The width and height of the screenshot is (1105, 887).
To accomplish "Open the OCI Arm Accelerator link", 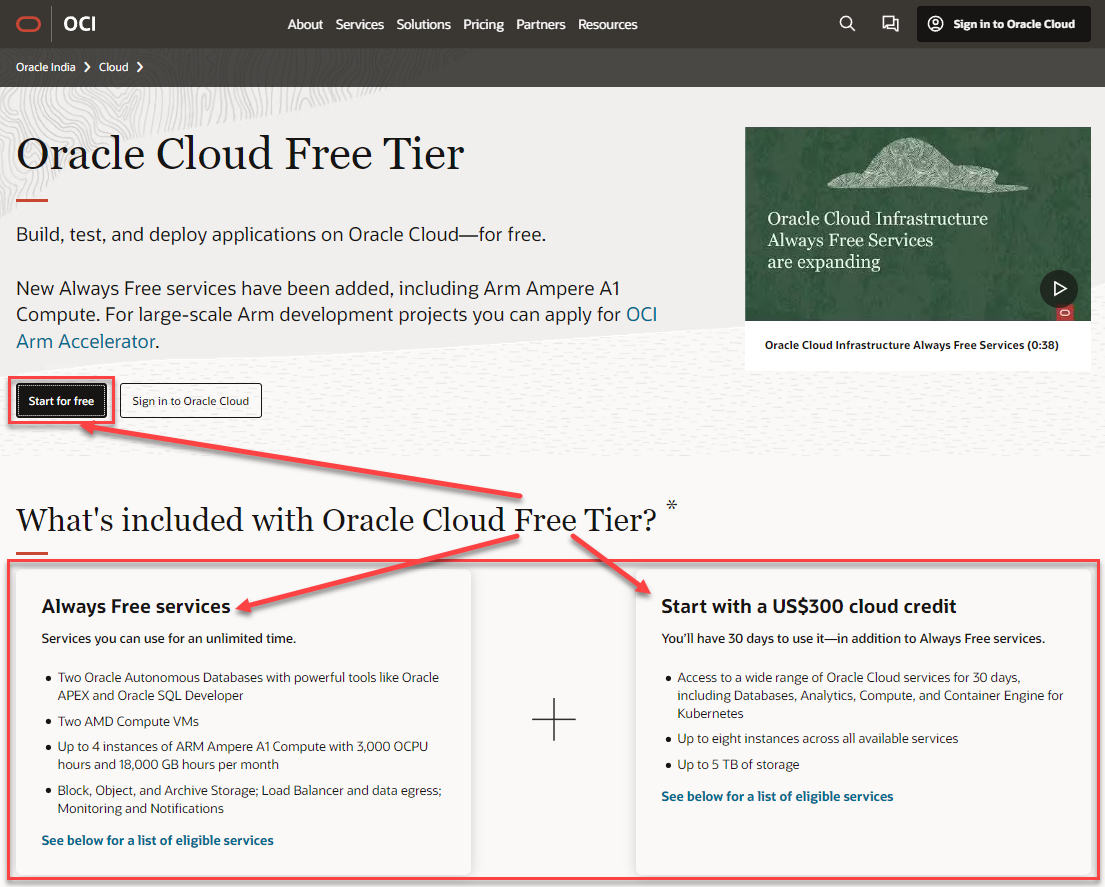I will (x=337, y=328).
